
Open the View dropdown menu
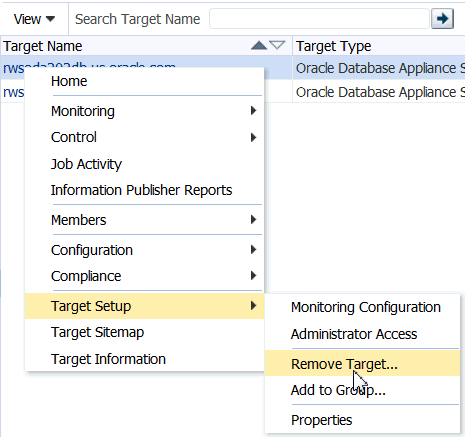[34, 19]
